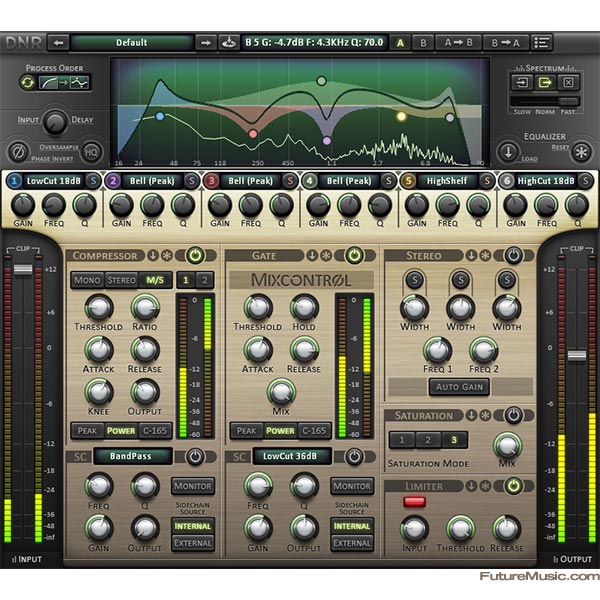600x600 pixels.
Task: Select spectrum output source icon
Action: [545, 82]
